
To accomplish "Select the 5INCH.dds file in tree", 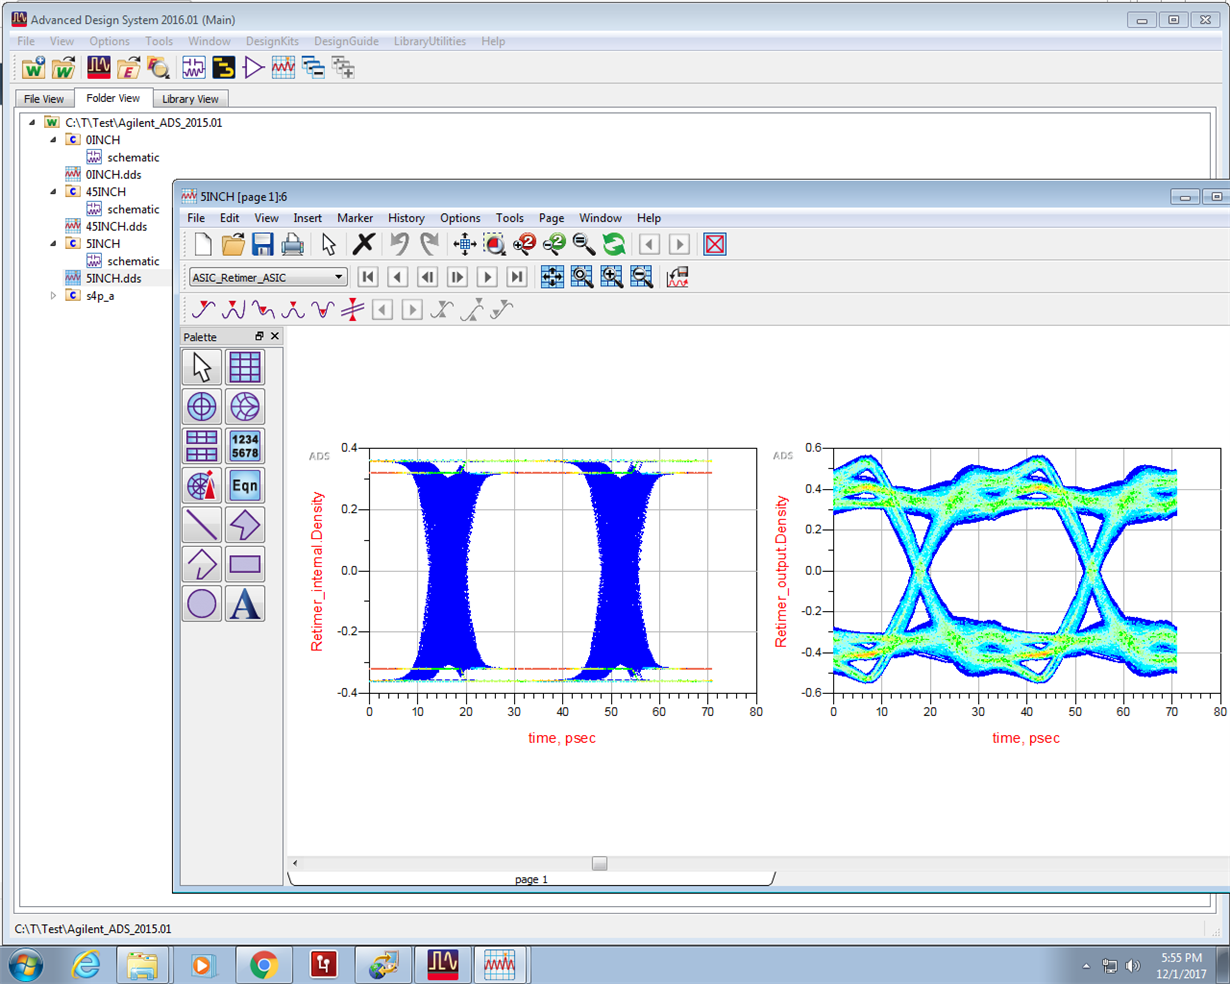I will click(113, 278).
